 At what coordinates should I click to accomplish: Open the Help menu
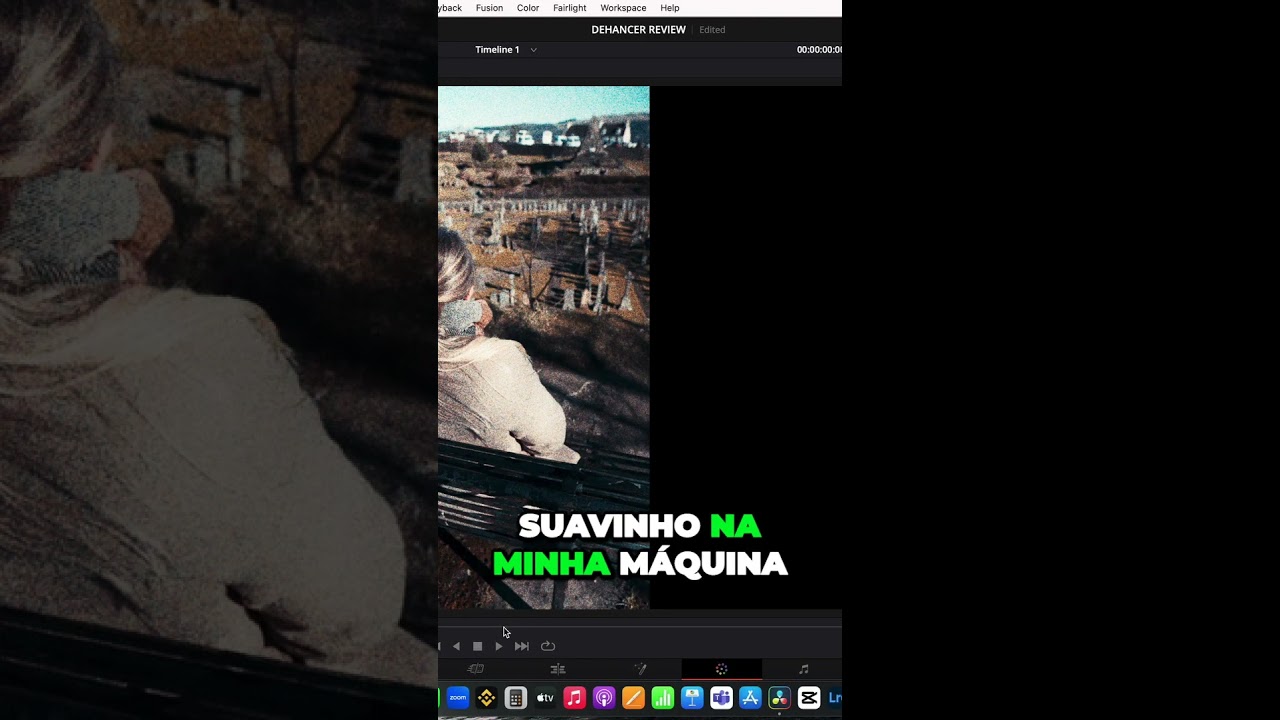coord(670,8)
